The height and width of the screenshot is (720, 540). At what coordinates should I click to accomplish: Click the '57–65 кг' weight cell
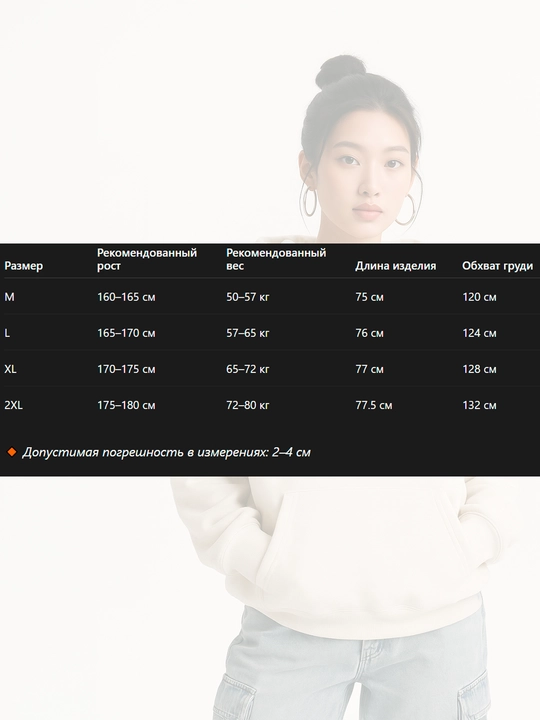coord(248,333)
